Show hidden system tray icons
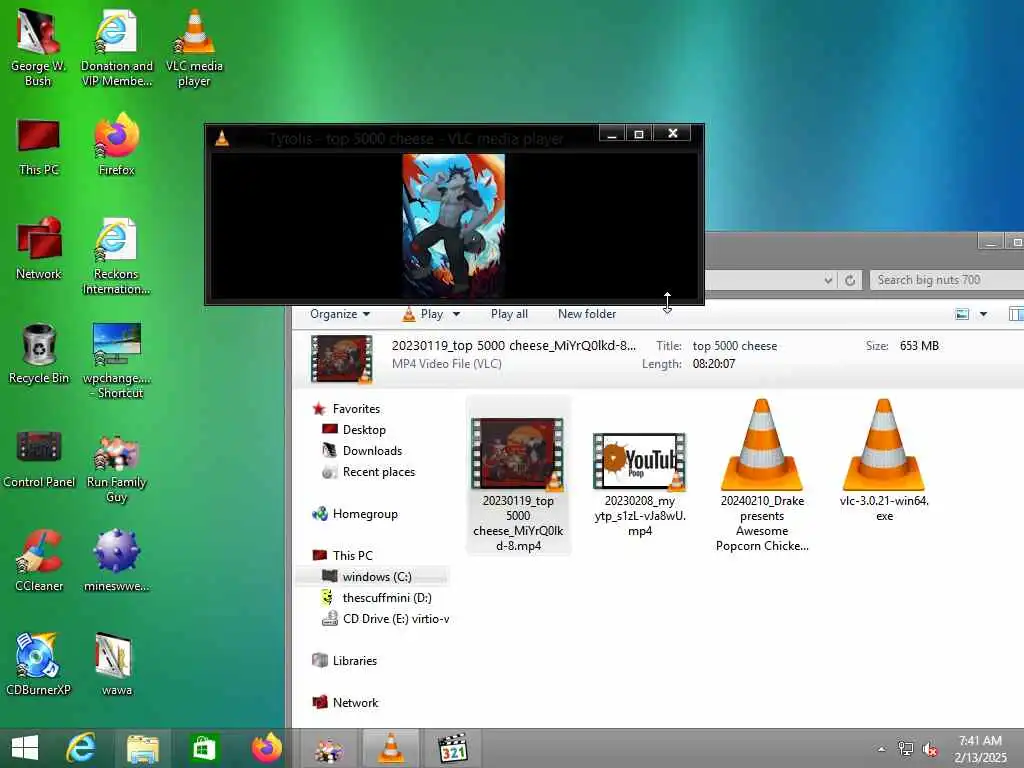 pyautogui.click(x=882, y=749)
